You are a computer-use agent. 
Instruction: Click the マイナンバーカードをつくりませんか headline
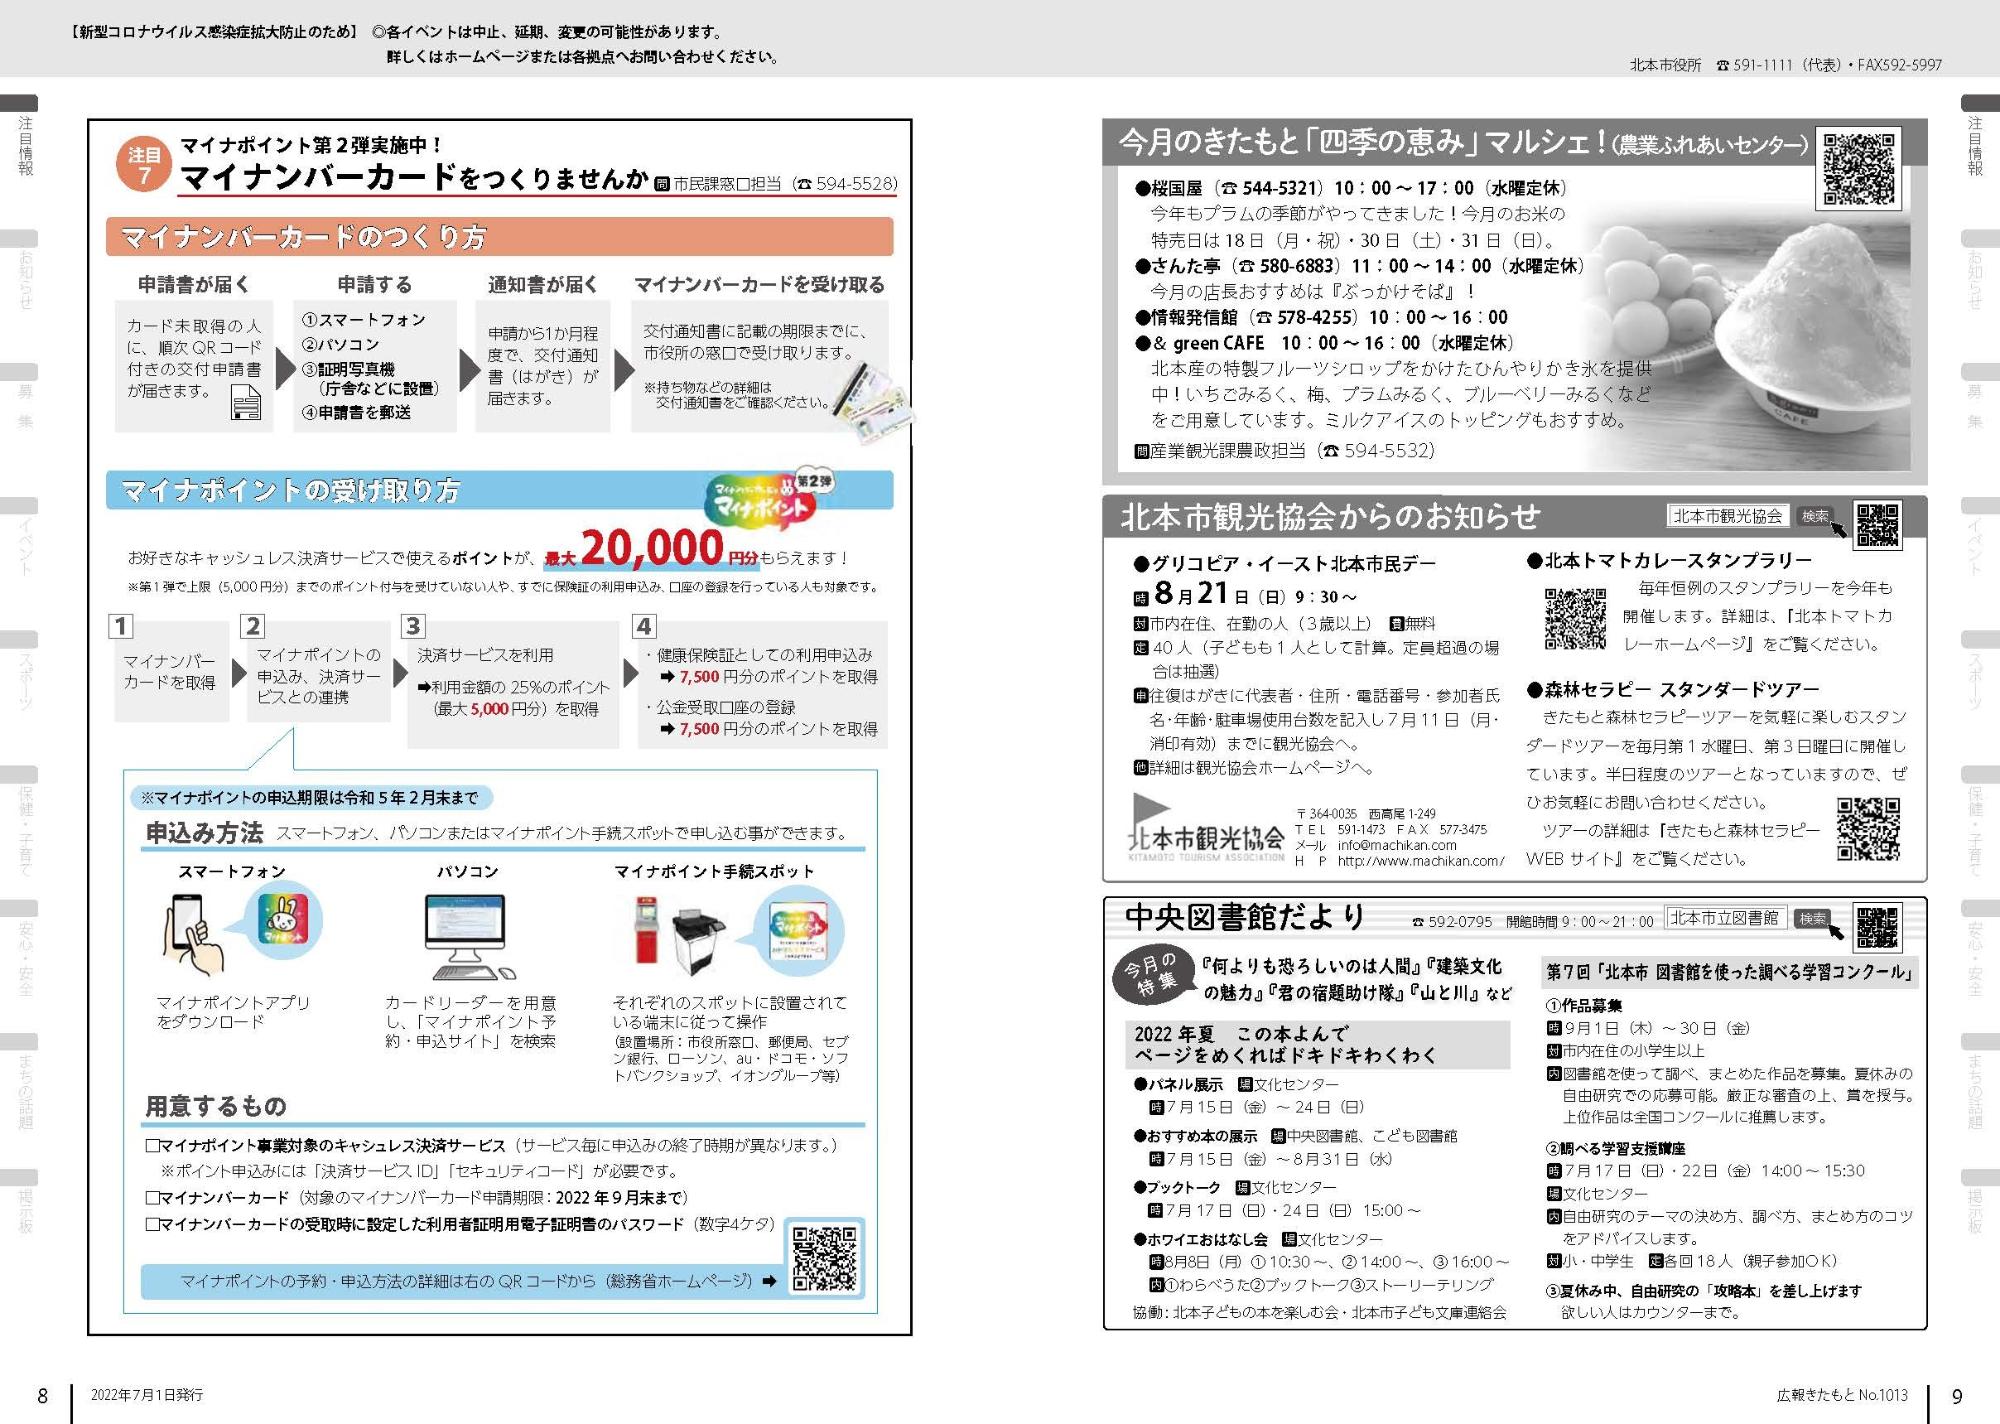[x=415, y=178]
